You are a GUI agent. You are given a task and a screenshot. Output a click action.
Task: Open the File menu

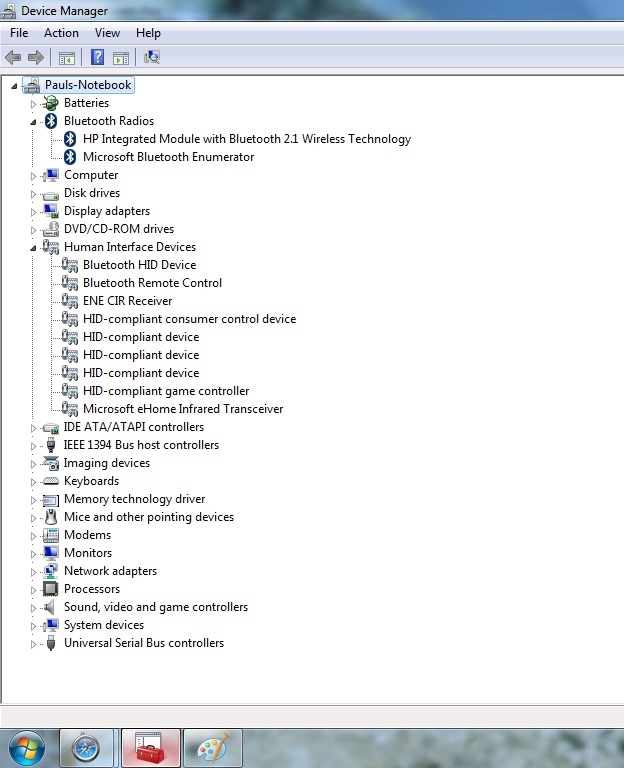click(x=19, y=33)
